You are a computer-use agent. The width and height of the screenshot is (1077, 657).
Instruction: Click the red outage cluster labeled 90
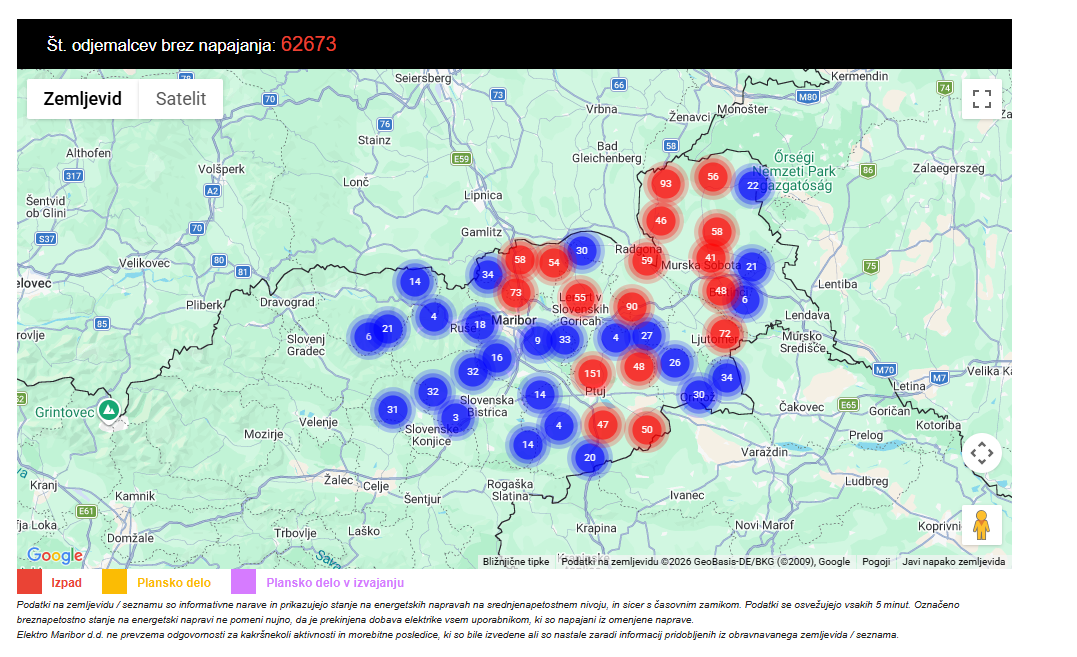631,307
